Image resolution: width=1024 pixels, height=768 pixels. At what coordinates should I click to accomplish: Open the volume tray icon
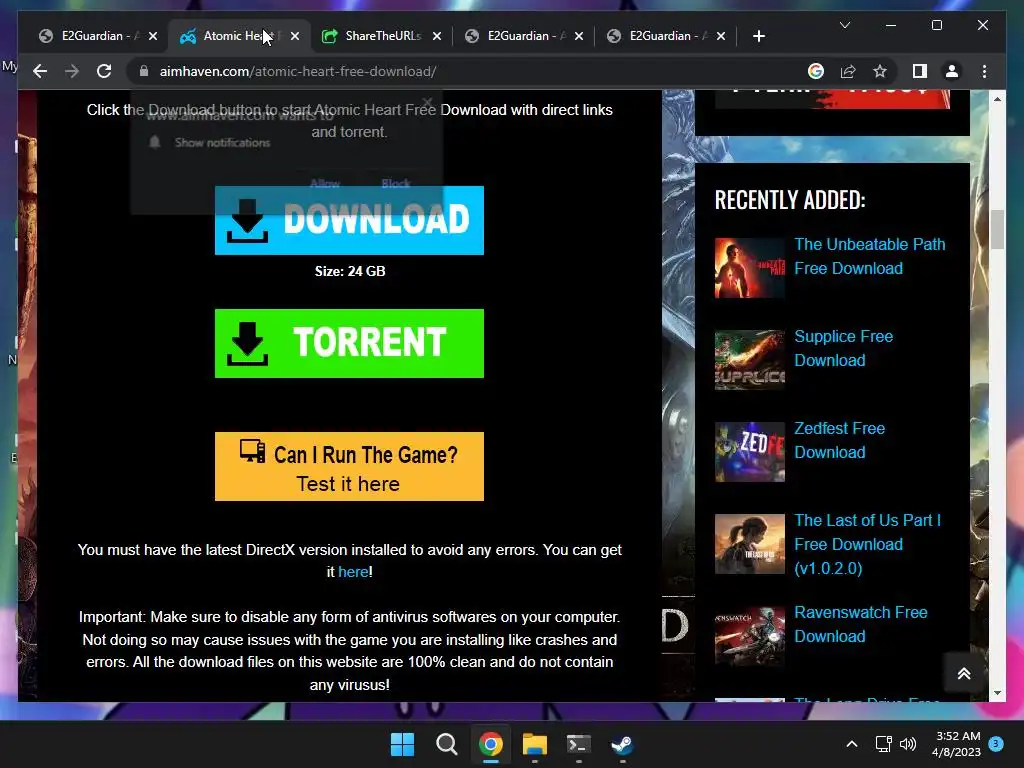[908, 744]
